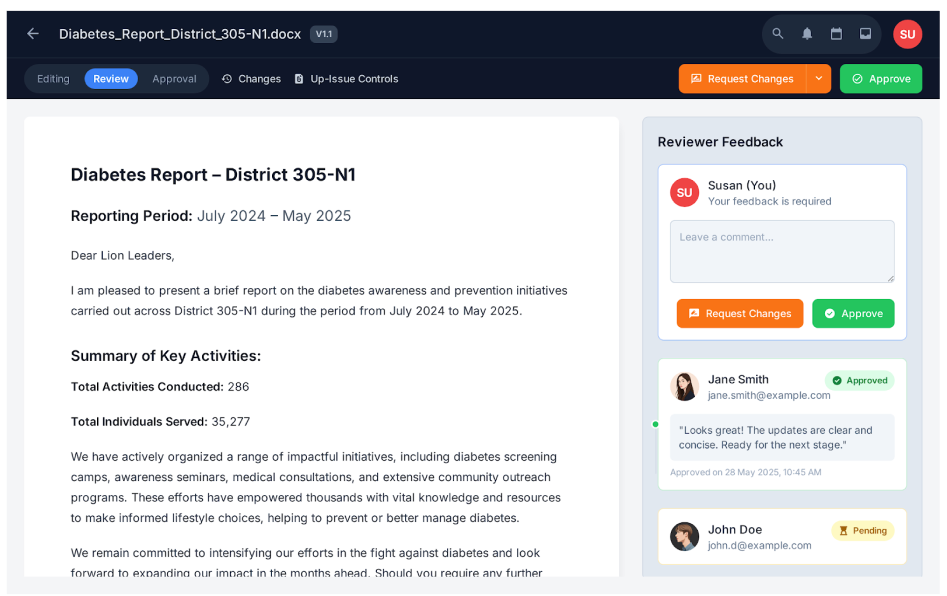The height and width of the screenshot is (596, 947).
Task: Click Jane Smith's Approved status badge
Action: click(x=859, y=380)
